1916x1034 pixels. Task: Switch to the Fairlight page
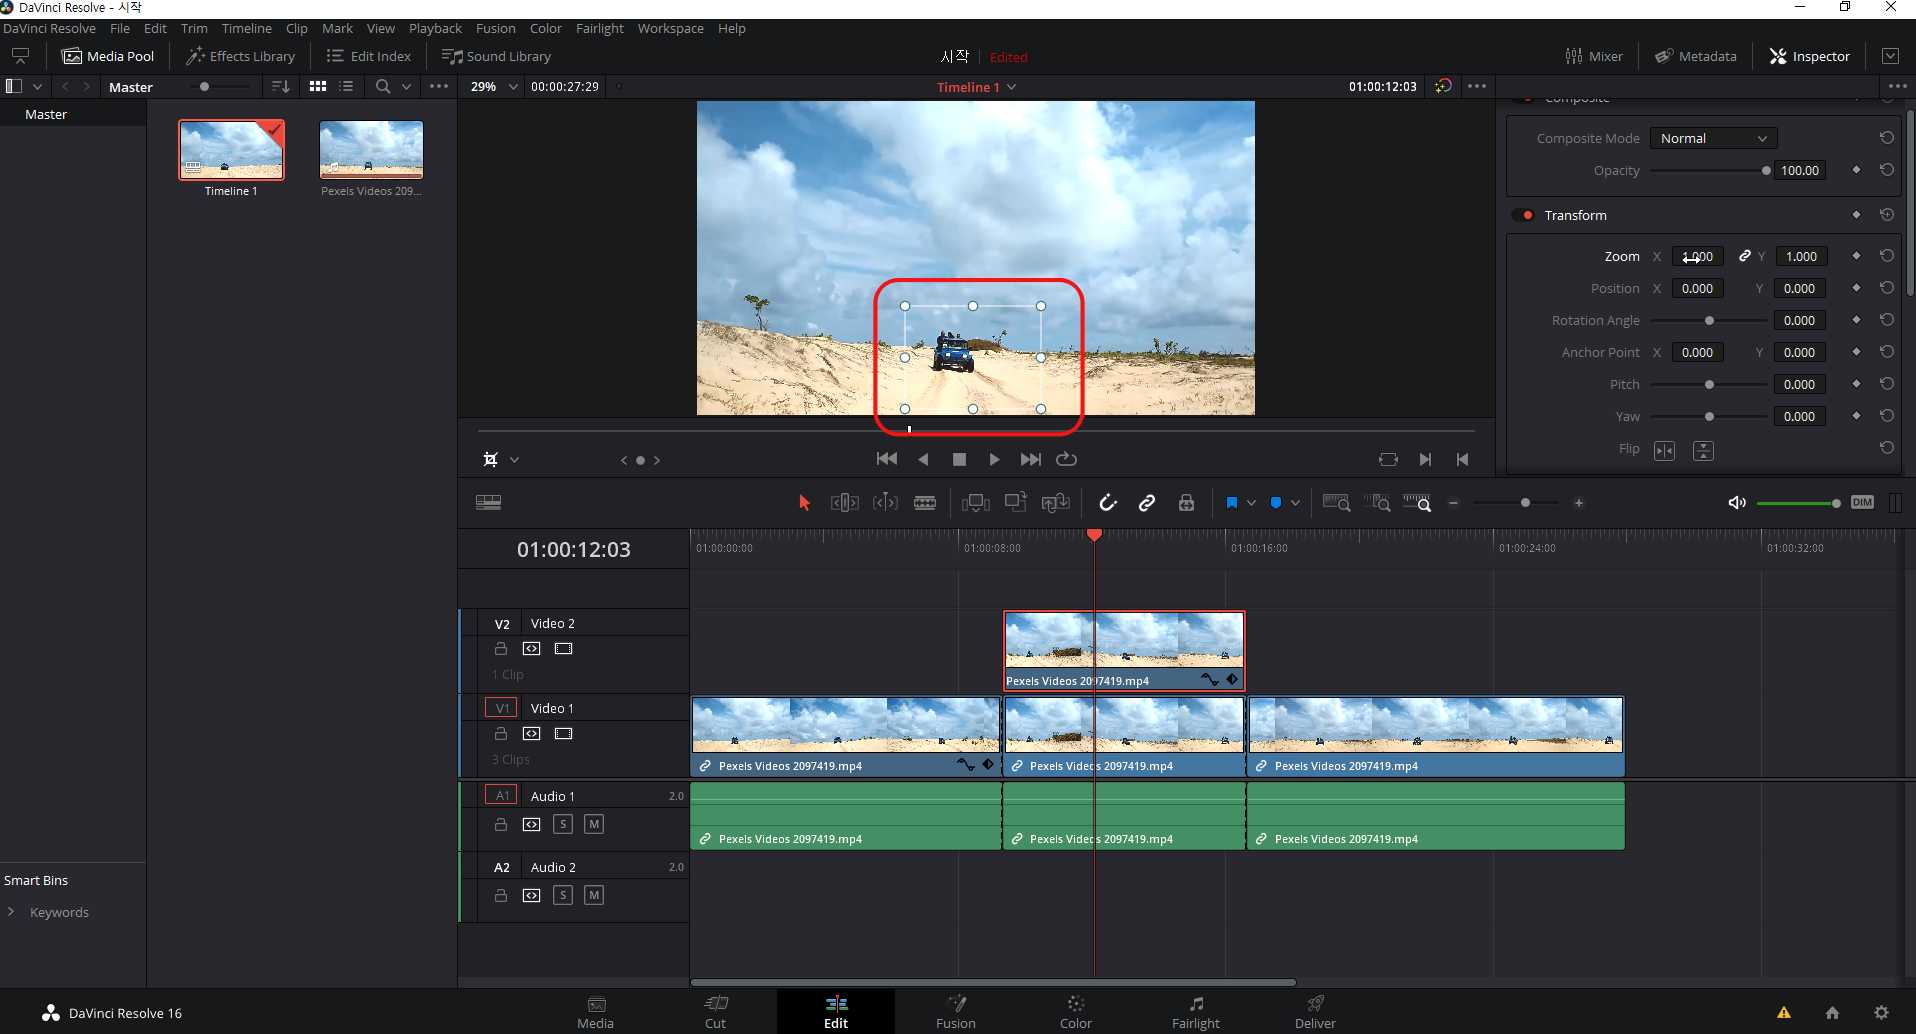point(1196,1012)
